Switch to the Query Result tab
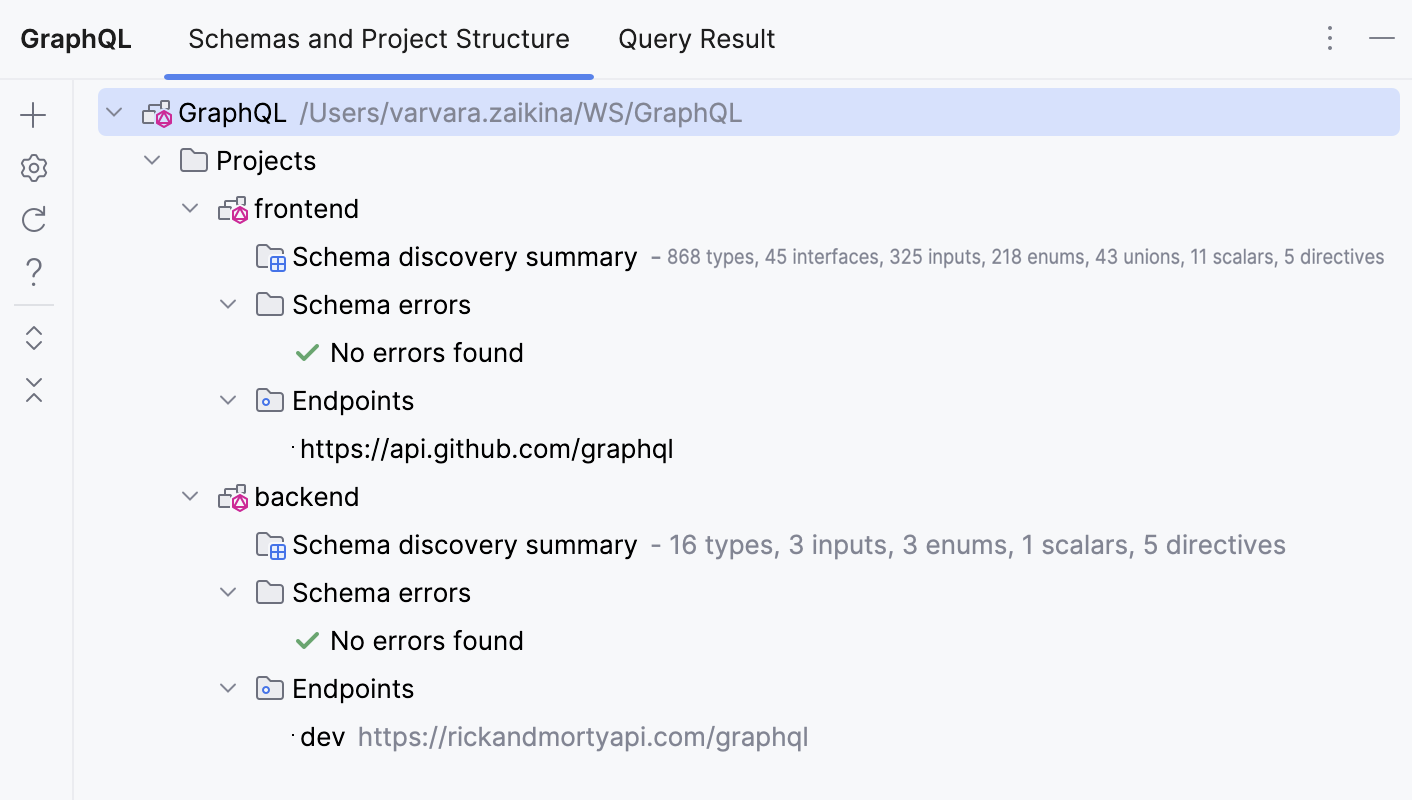Image resolution: width=1412 pixels, height=800 pixels. click(x=697, y=38)
